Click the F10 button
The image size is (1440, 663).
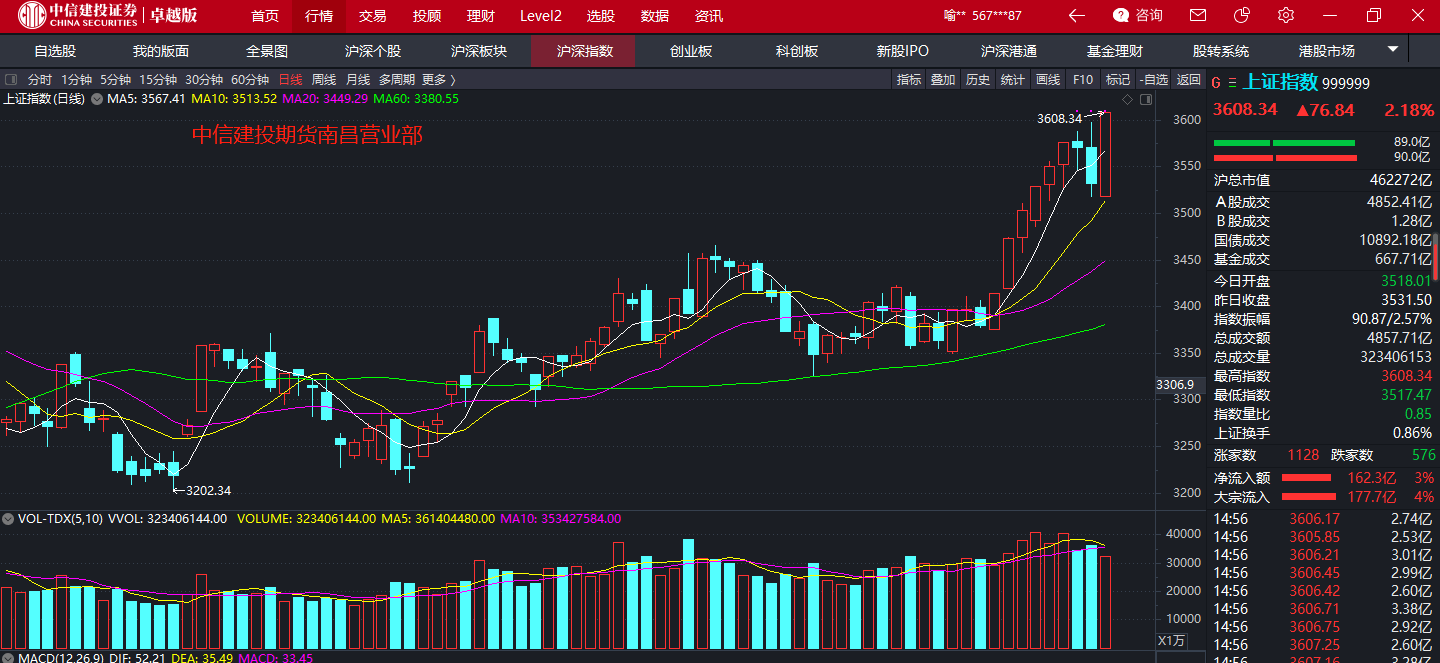click(x=1082, y=80)
